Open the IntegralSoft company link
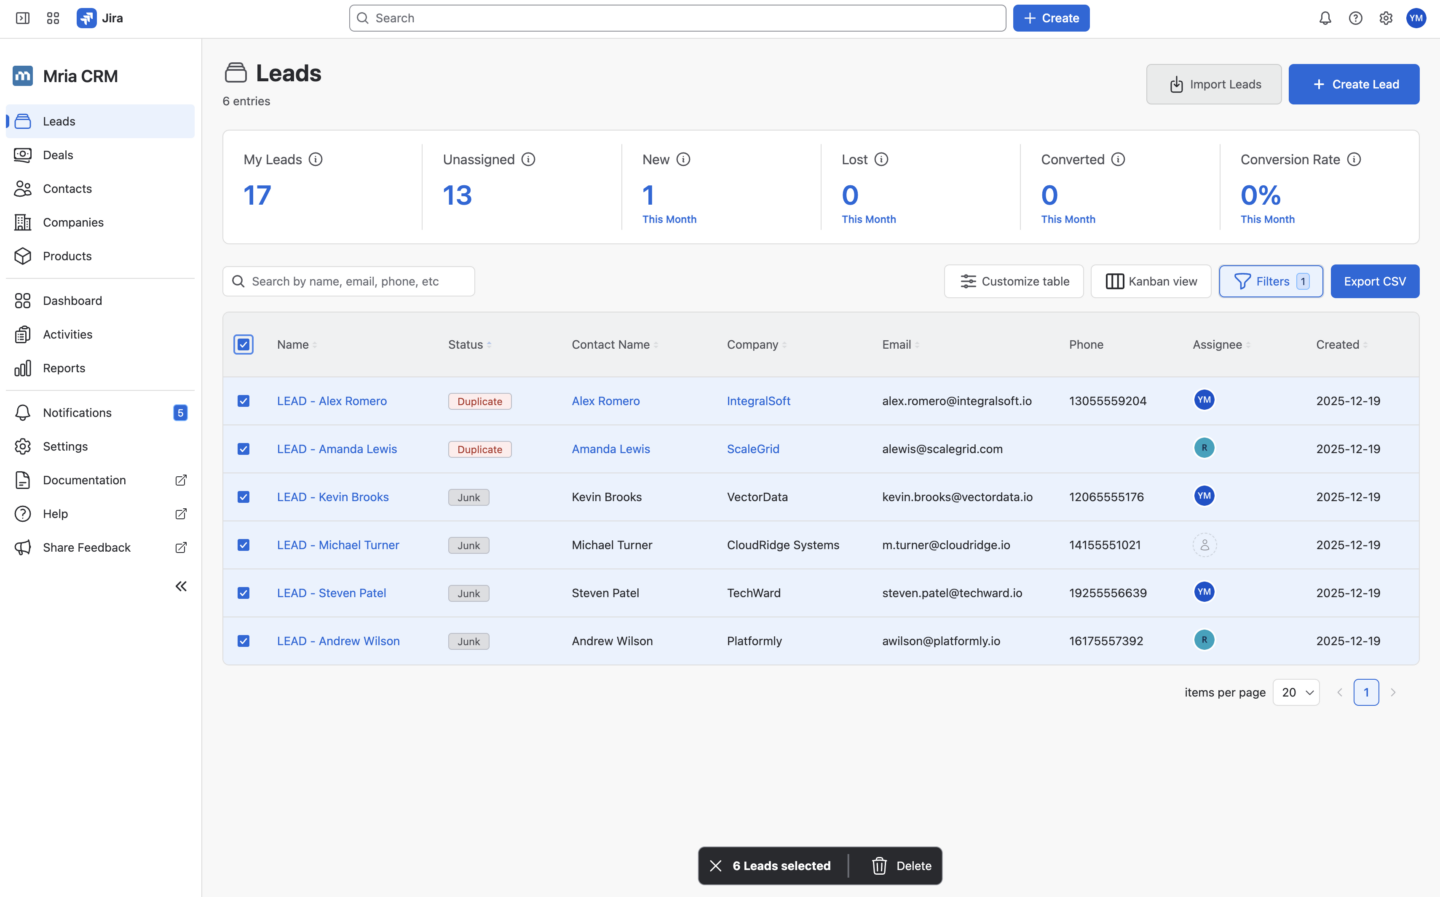Image resolution: width=1440 pixels, height=897 pixels. tap(759, 401)
